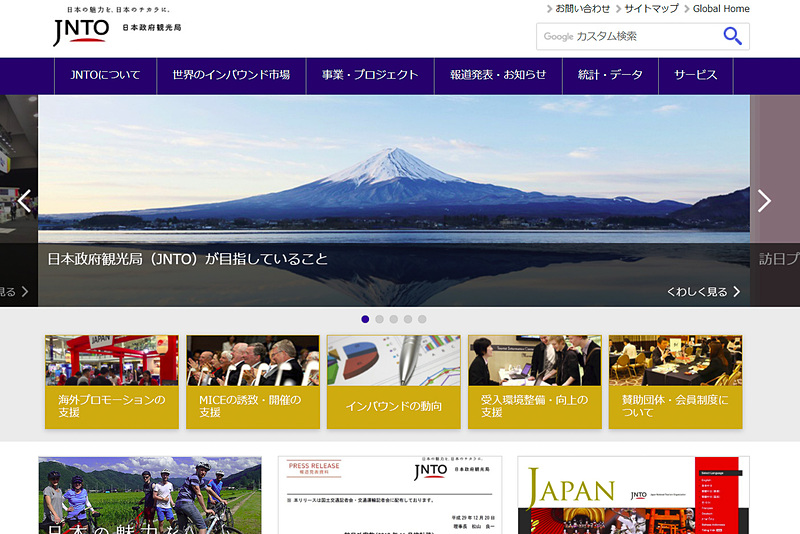Select the fourth carousel dot indicator
The width and height of the screenshot is (800, 534).
tap(408, 319)
